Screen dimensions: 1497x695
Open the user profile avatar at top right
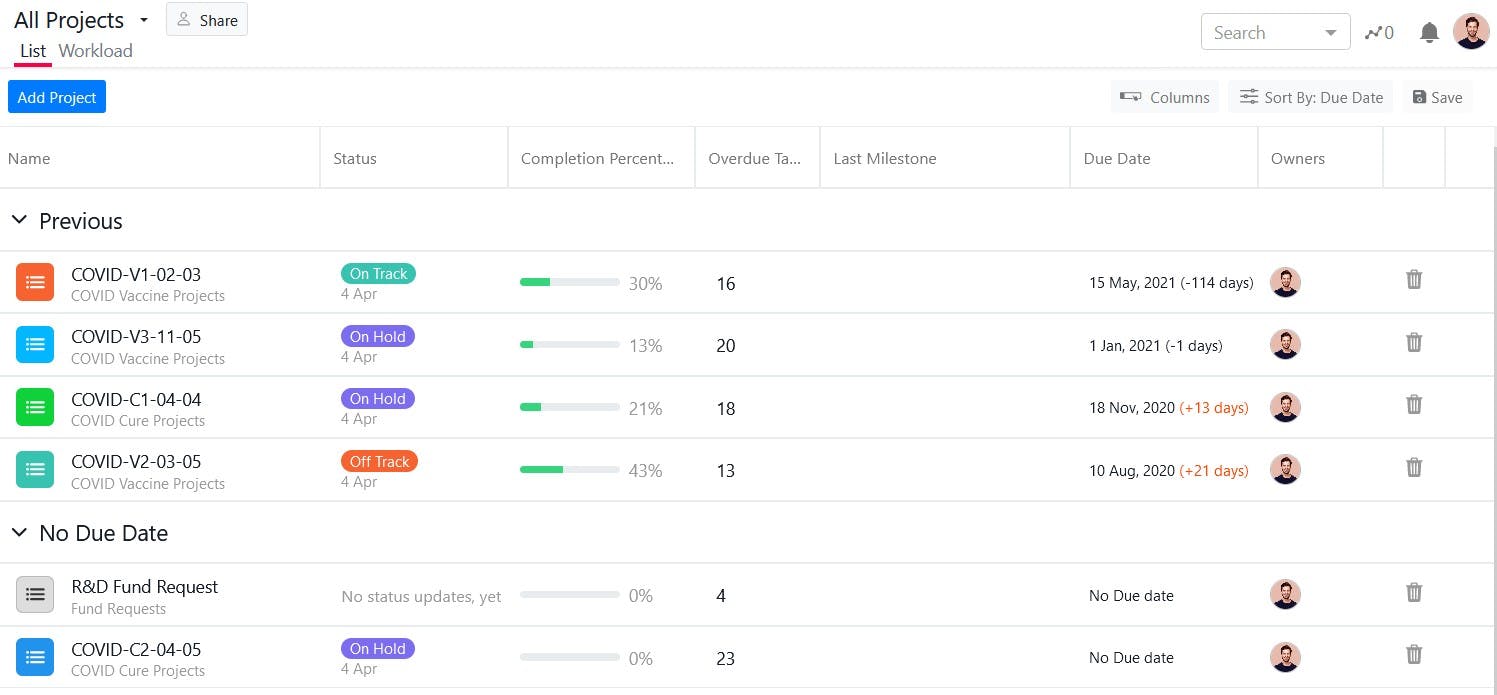(1471, 32)
